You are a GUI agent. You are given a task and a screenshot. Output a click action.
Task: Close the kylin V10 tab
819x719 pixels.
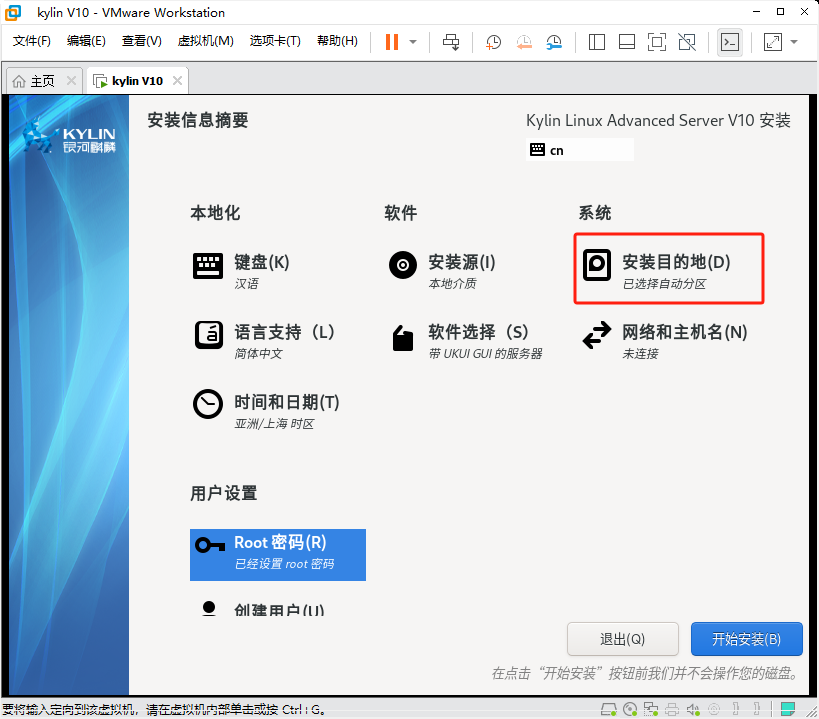pyautogui.click(x=178, y=81)
